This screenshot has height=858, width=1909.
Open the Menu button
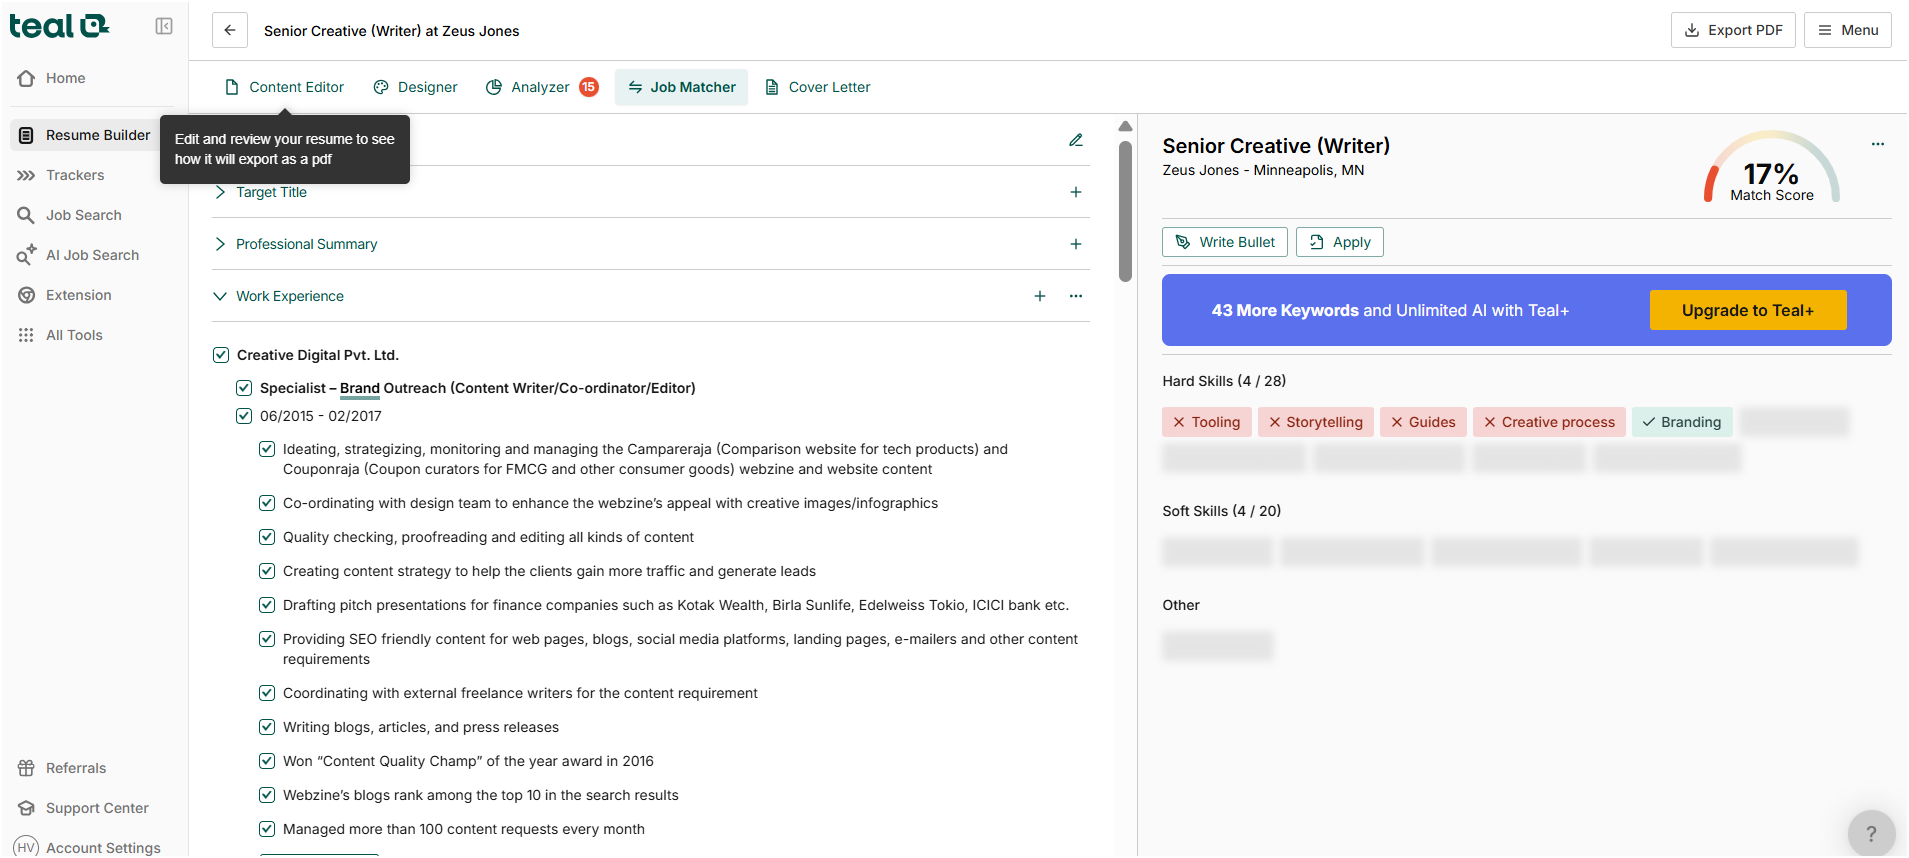click(x=1848, y=30)
